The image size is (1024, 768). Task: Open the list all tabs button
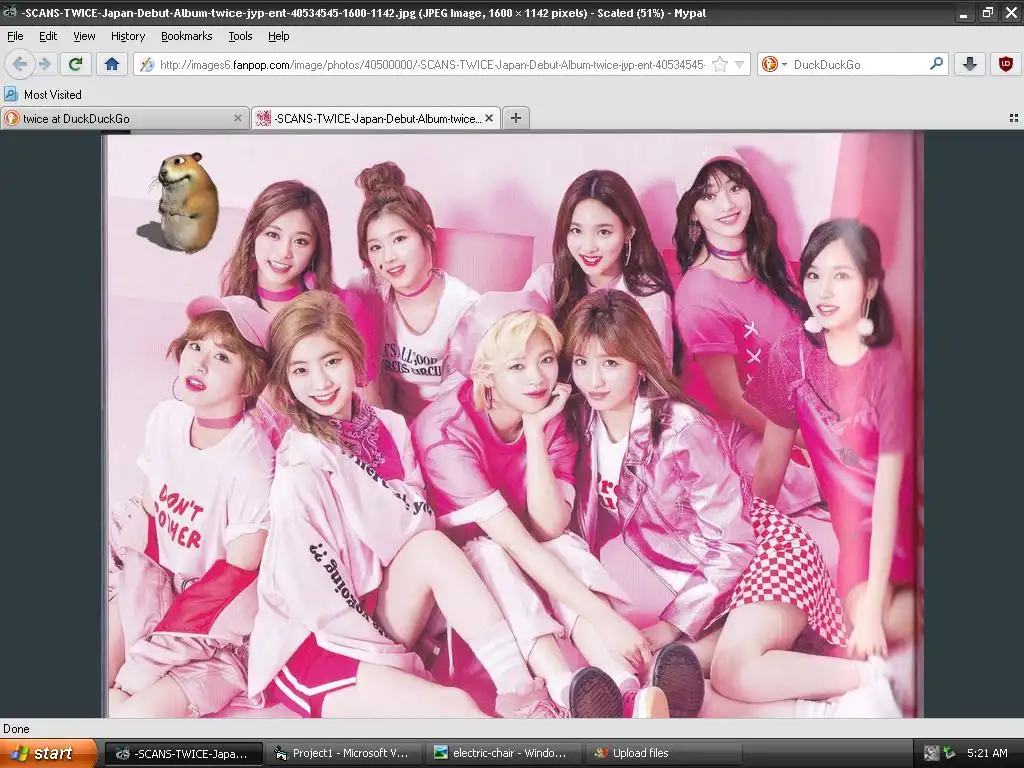(x=1014, y=118)
